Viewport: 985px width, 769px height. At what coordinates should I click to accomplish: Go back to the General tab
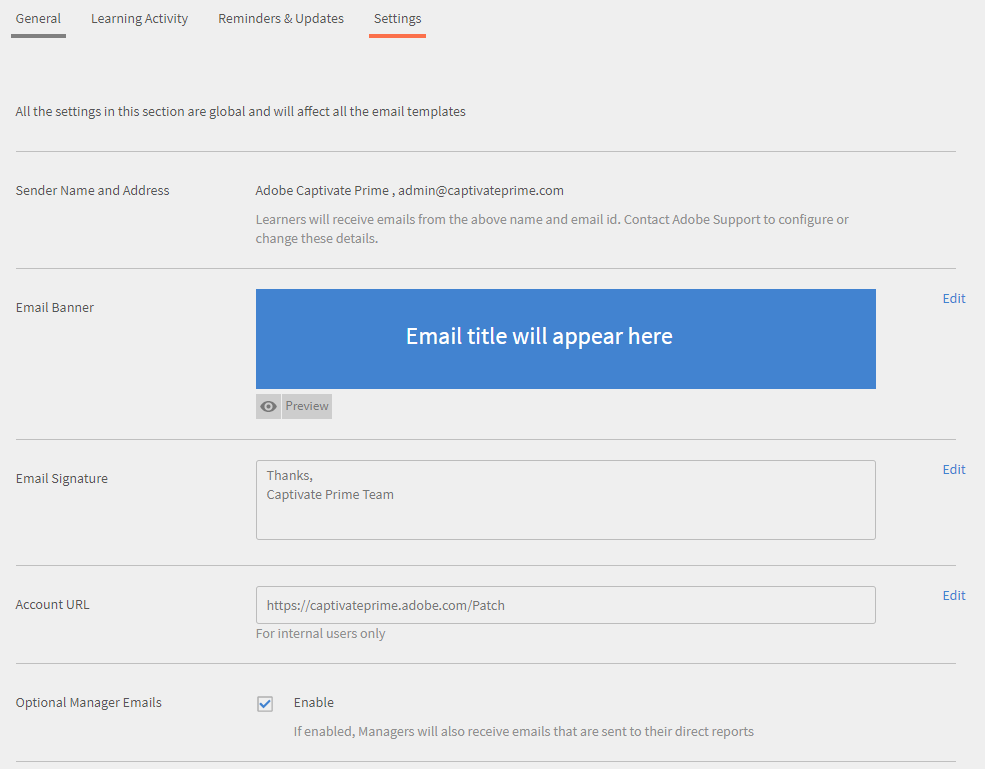pos(38,18)
